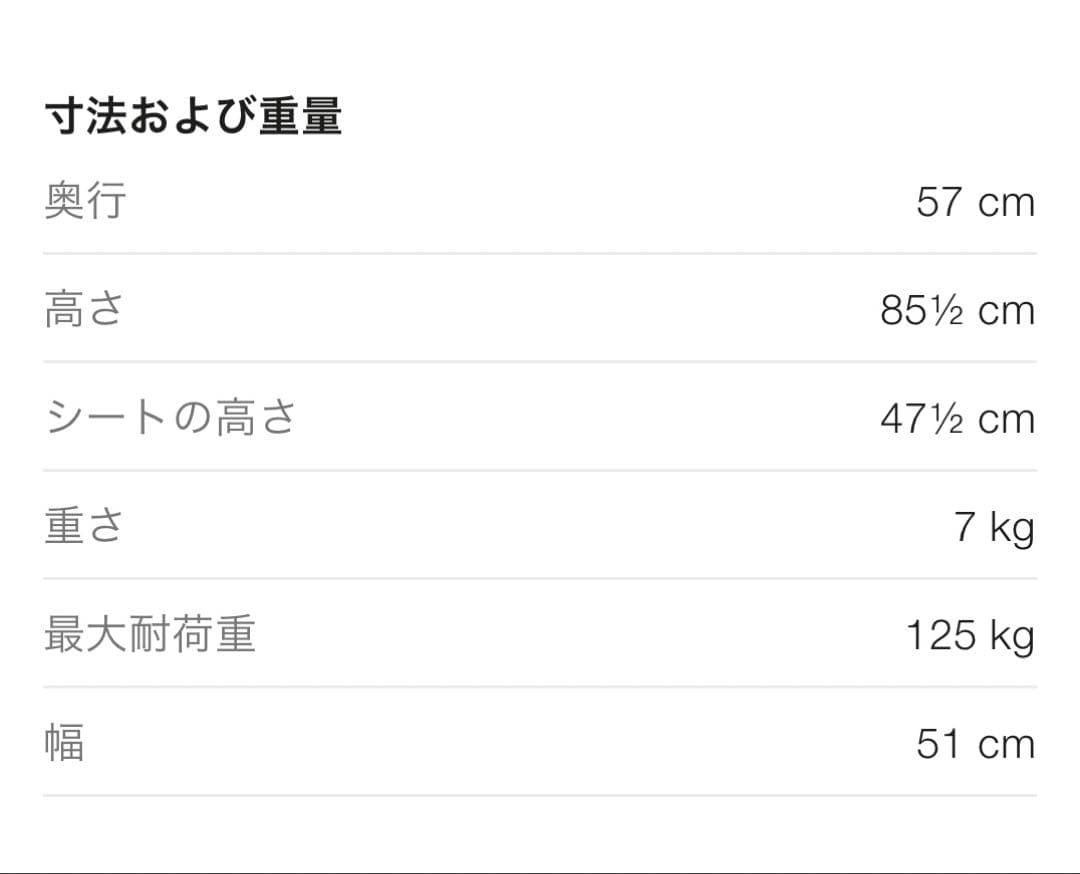
Task: Select the 7 kg weight value
Action: tap(994, 527)
